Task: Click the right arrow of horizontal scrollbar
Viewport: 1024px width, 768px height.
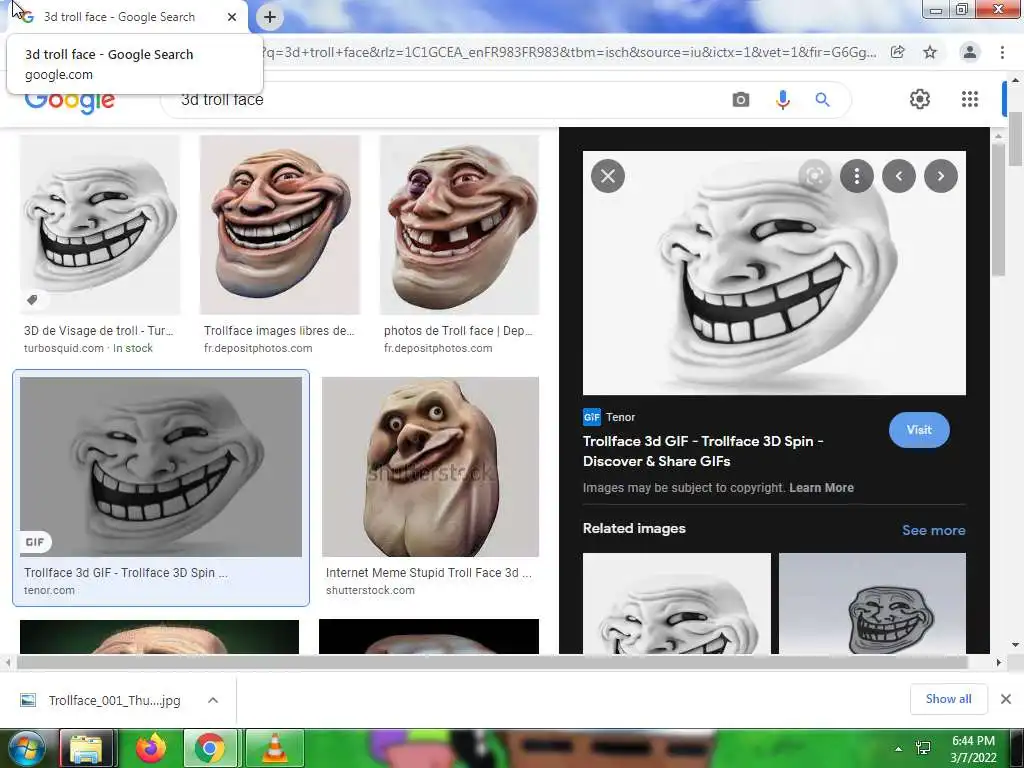Action: coord(998,663)
